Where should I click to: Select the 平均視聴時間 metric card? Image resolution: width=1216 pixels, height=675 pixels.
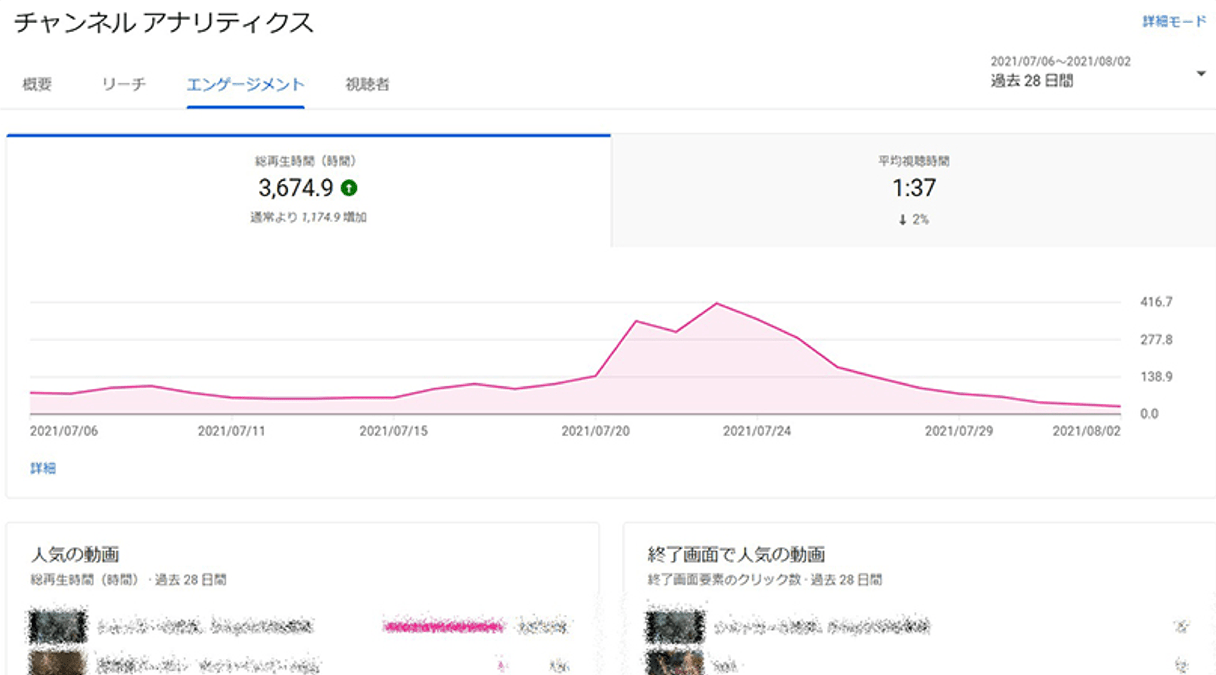point(911,190)
